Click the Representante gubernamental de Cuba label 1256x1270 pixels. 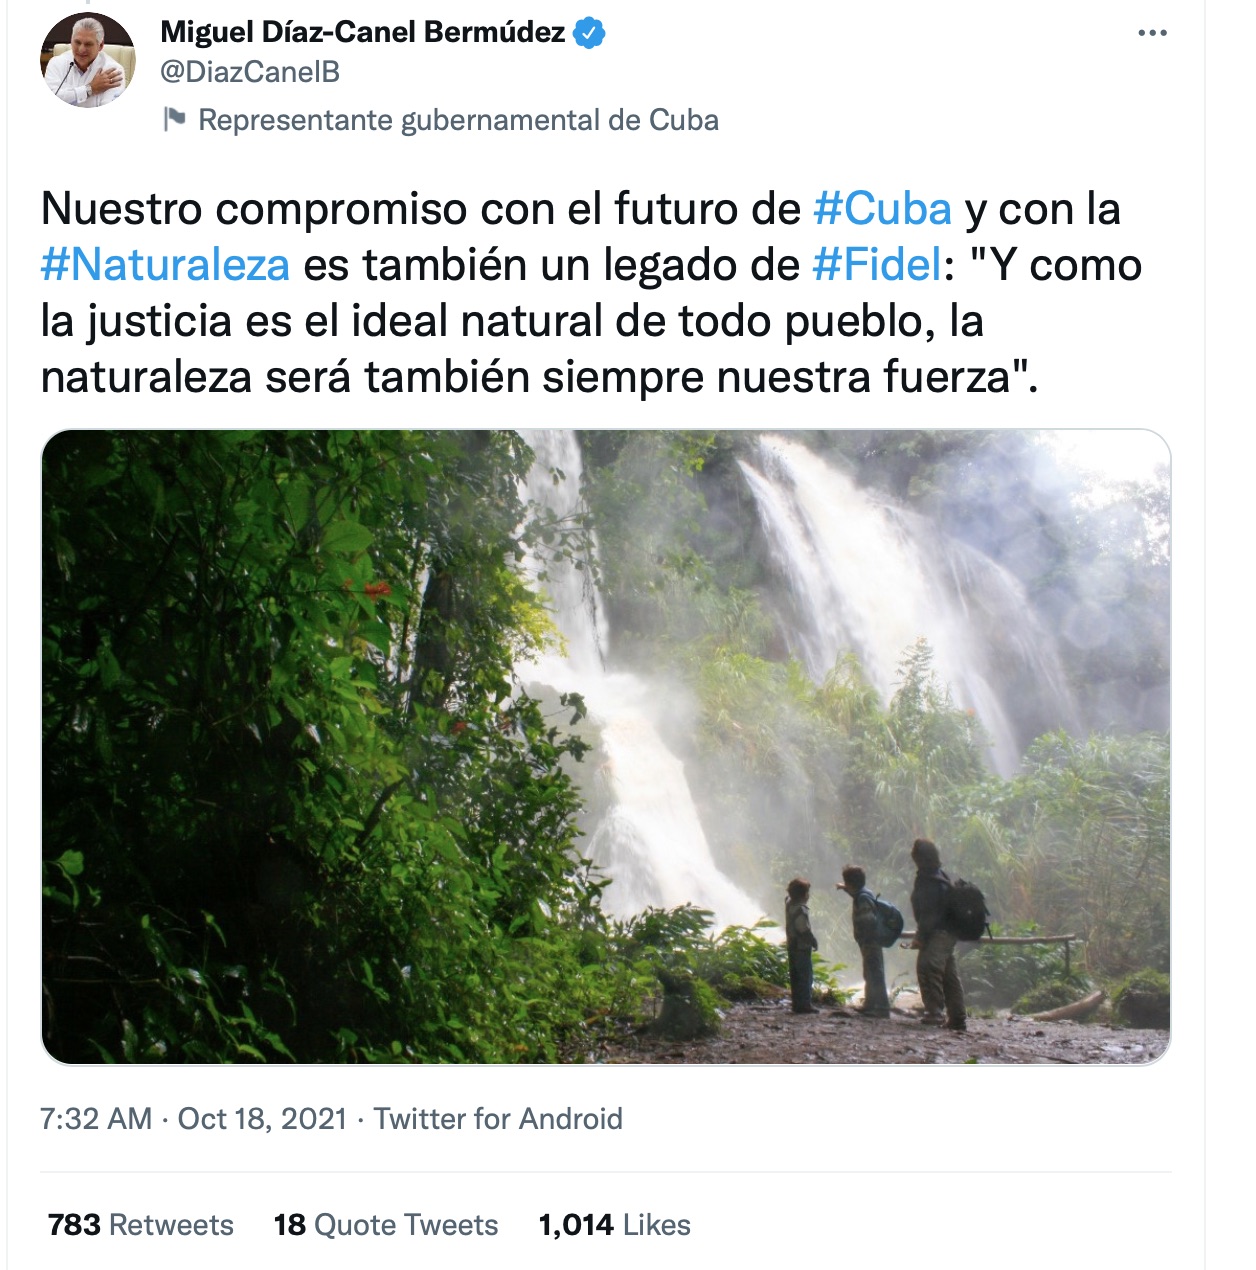[x=458, y=120]
